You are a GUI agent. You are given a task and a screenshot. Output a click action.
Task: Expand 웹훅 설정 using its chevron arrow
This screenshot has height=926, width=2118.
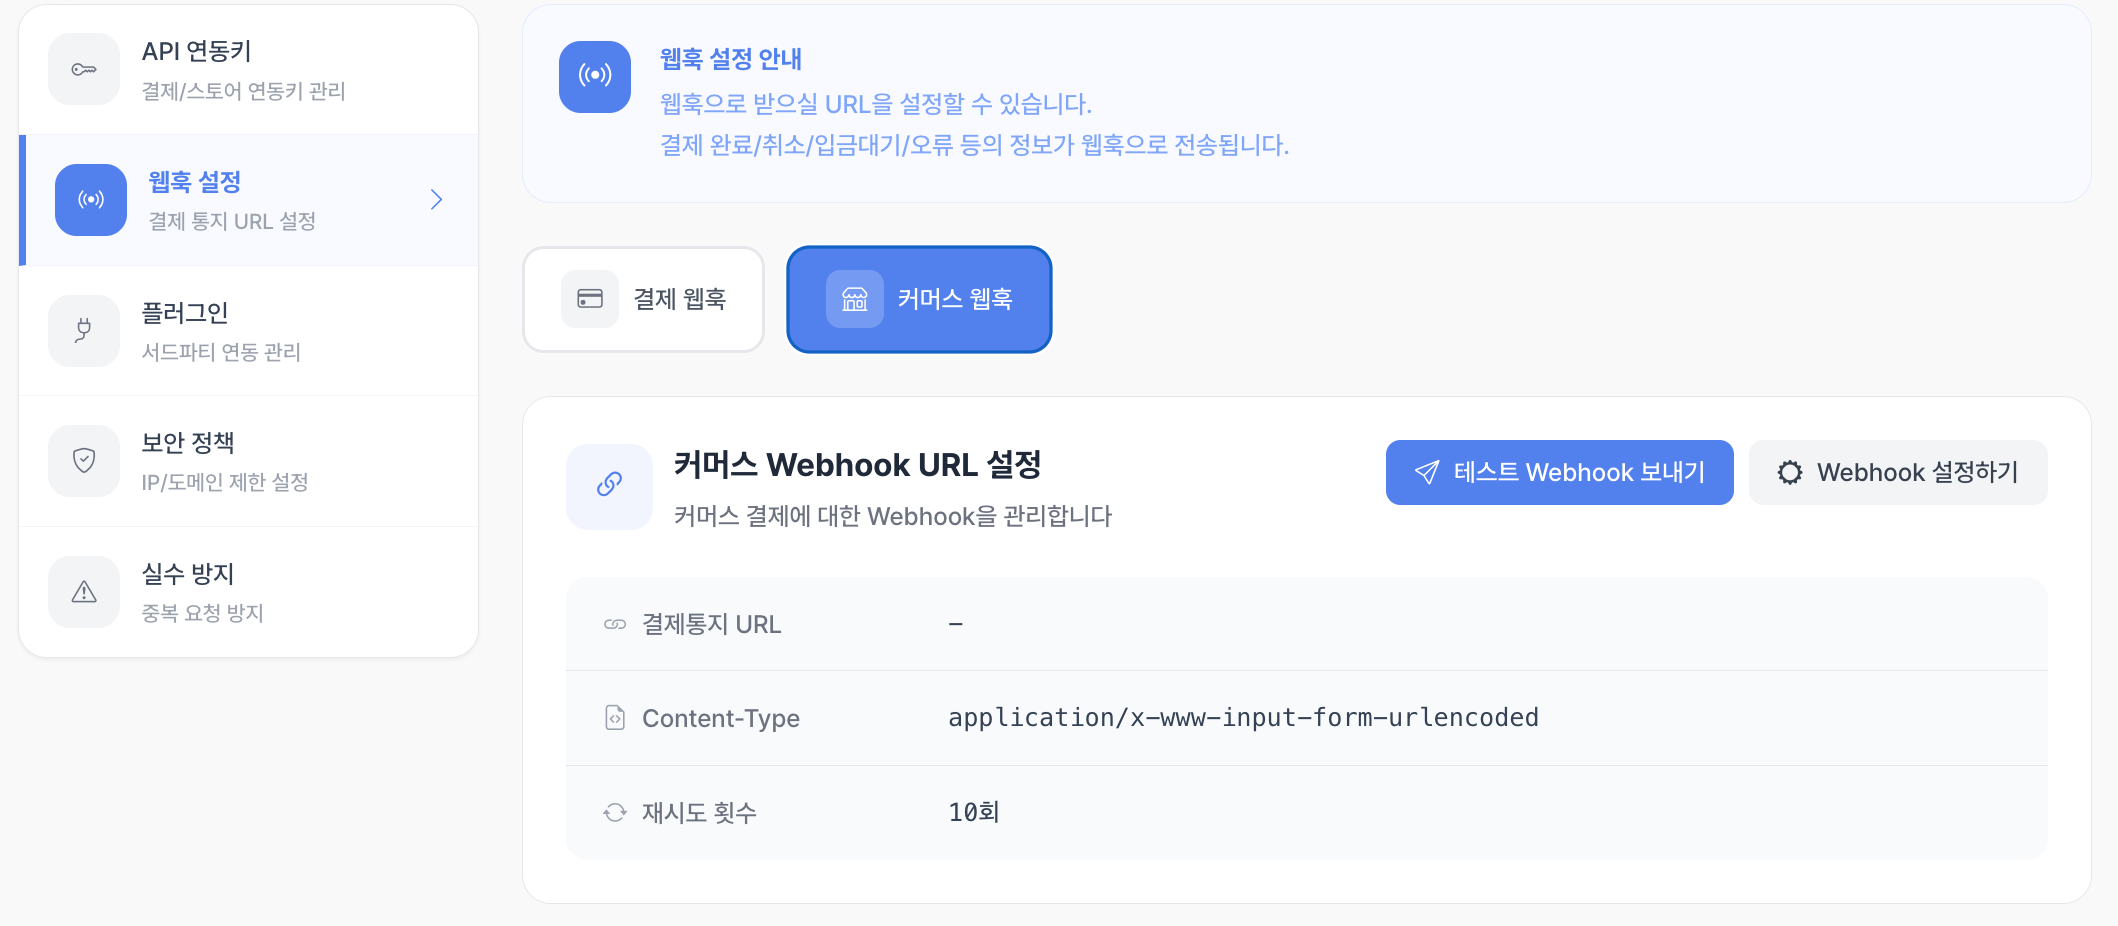tap(436, 199)
